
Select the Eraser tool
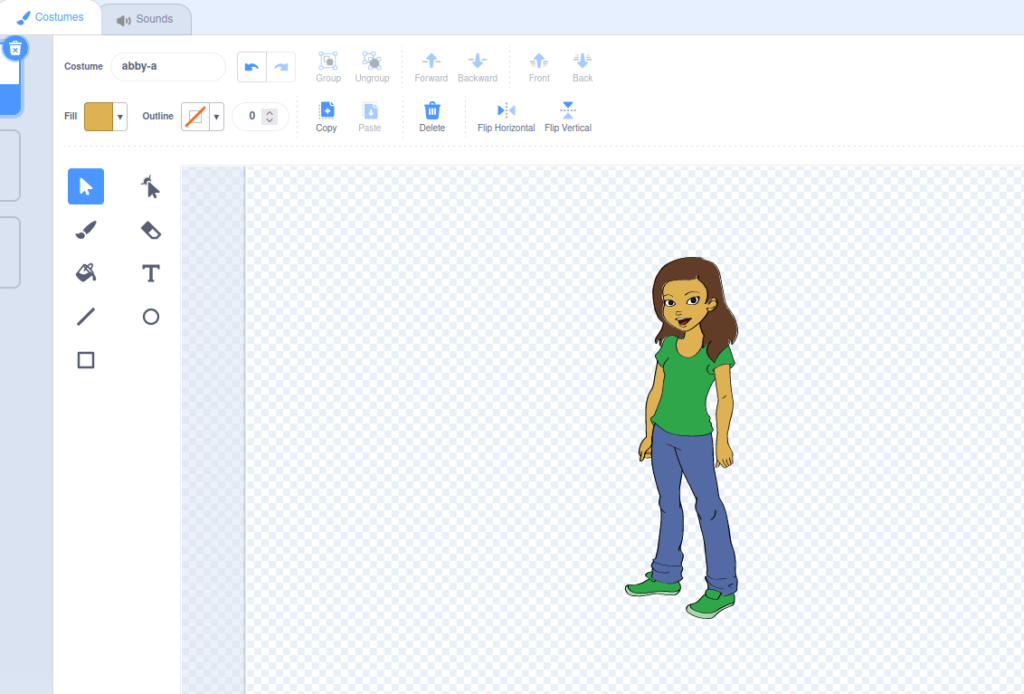tap(150, 231)
